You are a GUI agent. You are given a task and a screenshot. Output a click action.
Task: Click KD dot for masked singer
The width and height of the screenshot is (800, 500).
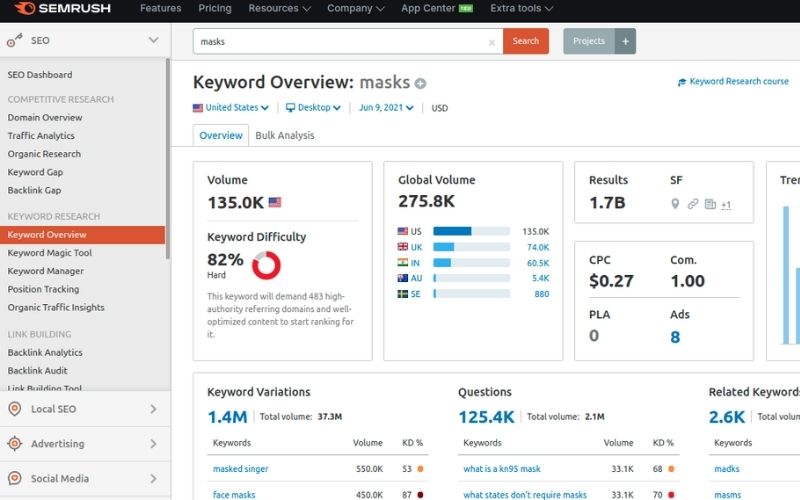(x=420, y=469)
